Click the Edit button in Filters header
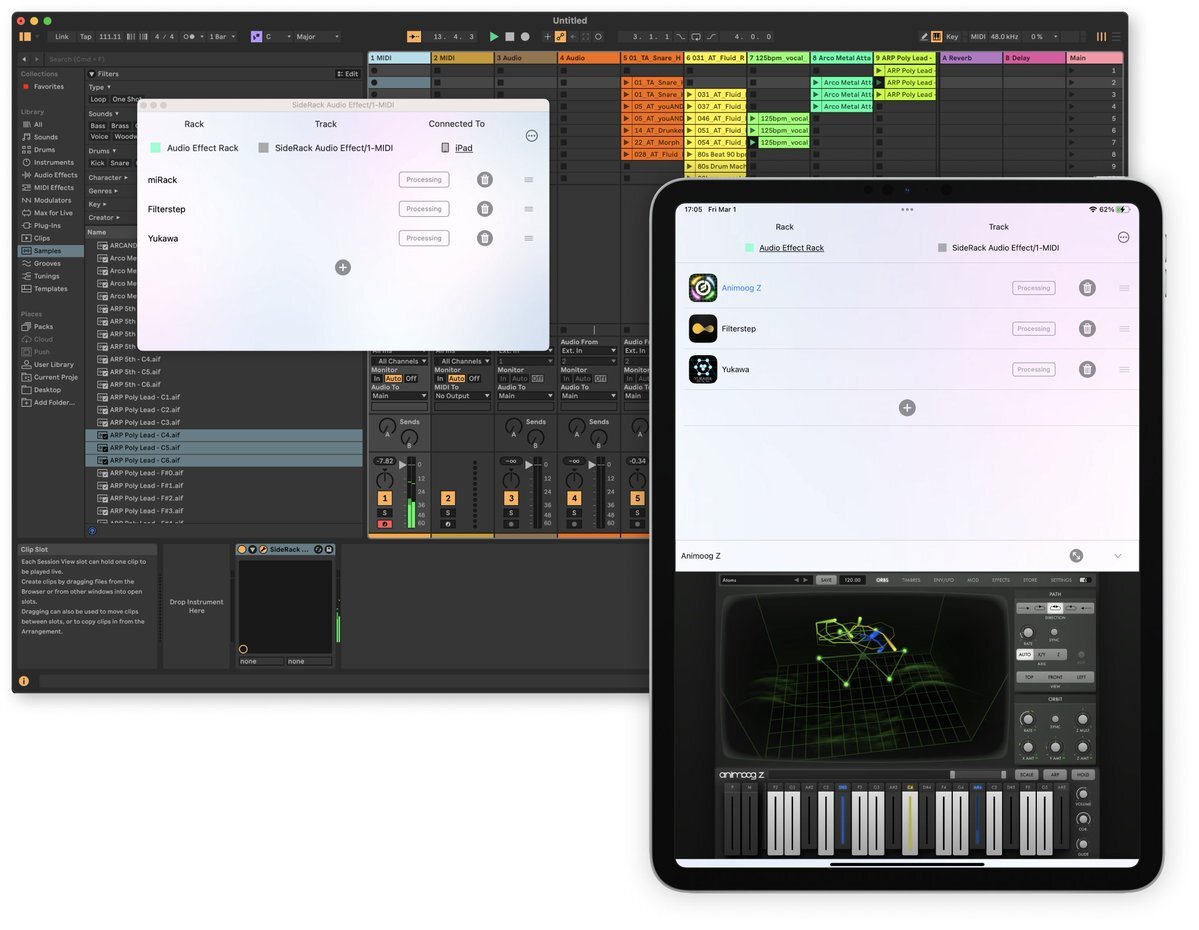Viewport: 1199px width, 930px height. coord(348,74)
